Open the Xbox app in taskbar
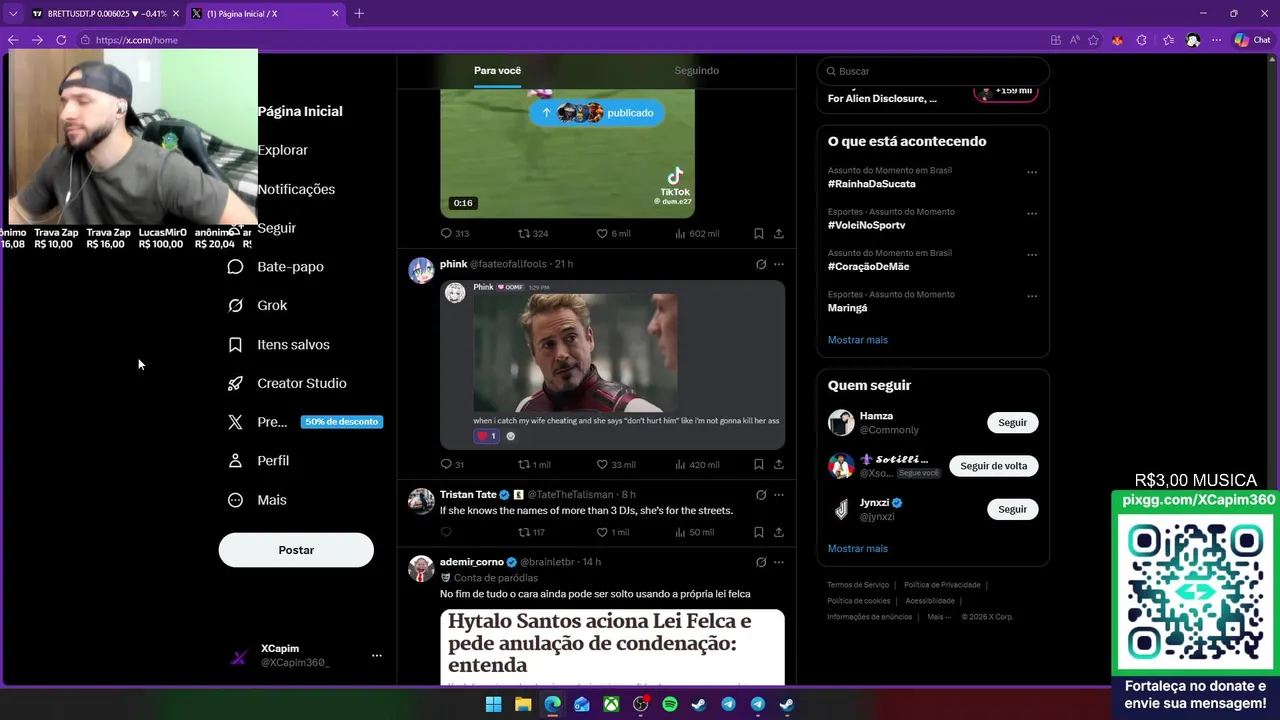 coord(611,705)
